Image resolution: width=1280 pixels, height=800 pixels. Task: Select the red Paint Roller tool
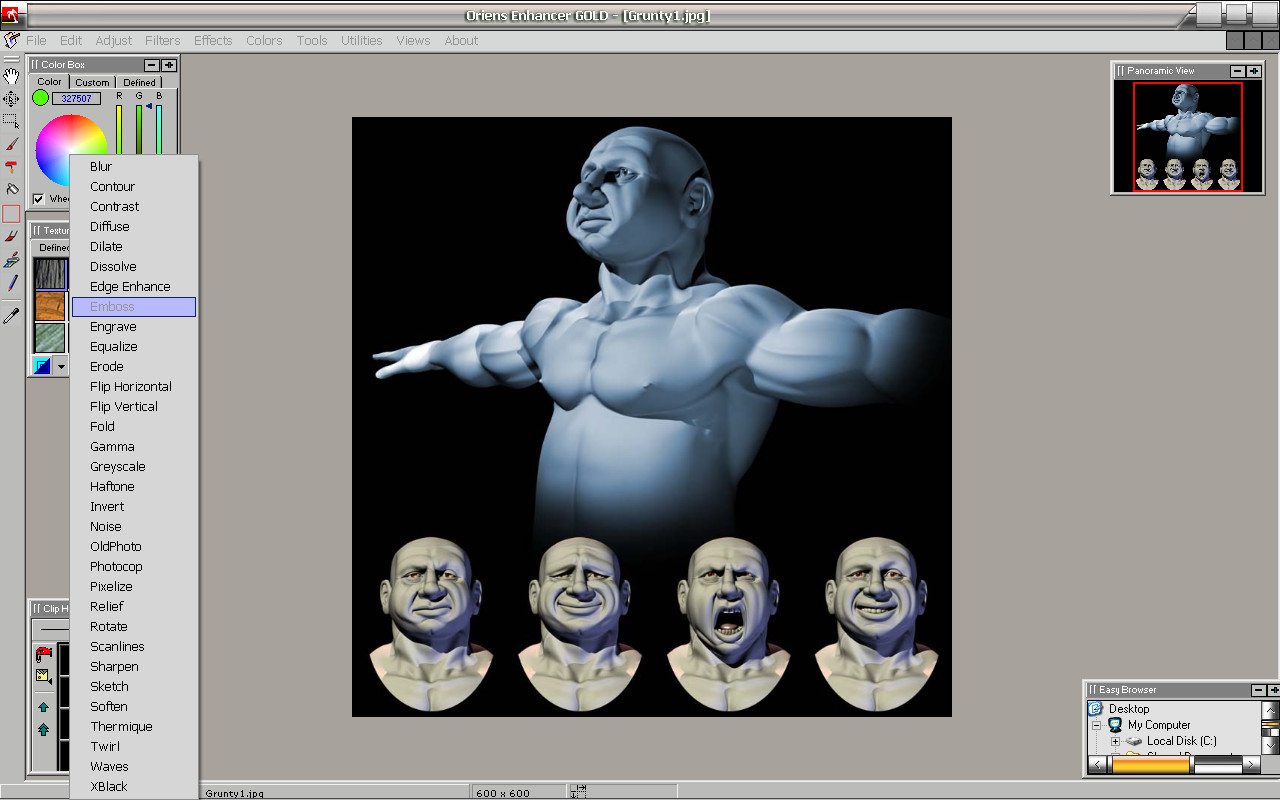11,167
